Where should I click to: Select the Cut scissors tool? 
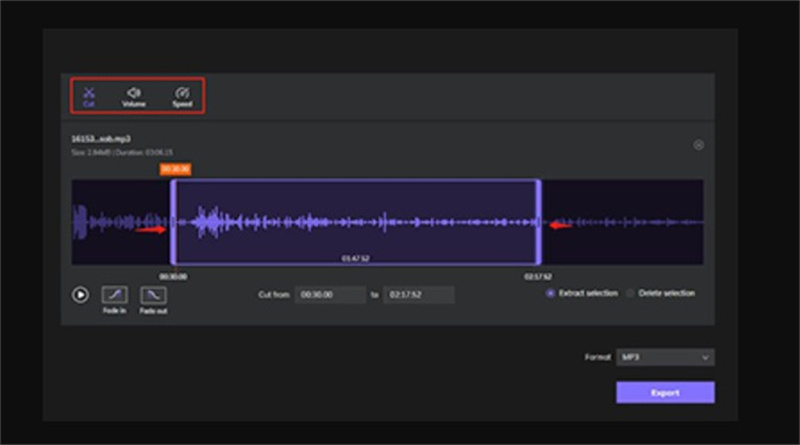pyautogui.click(x=89, y=95)
